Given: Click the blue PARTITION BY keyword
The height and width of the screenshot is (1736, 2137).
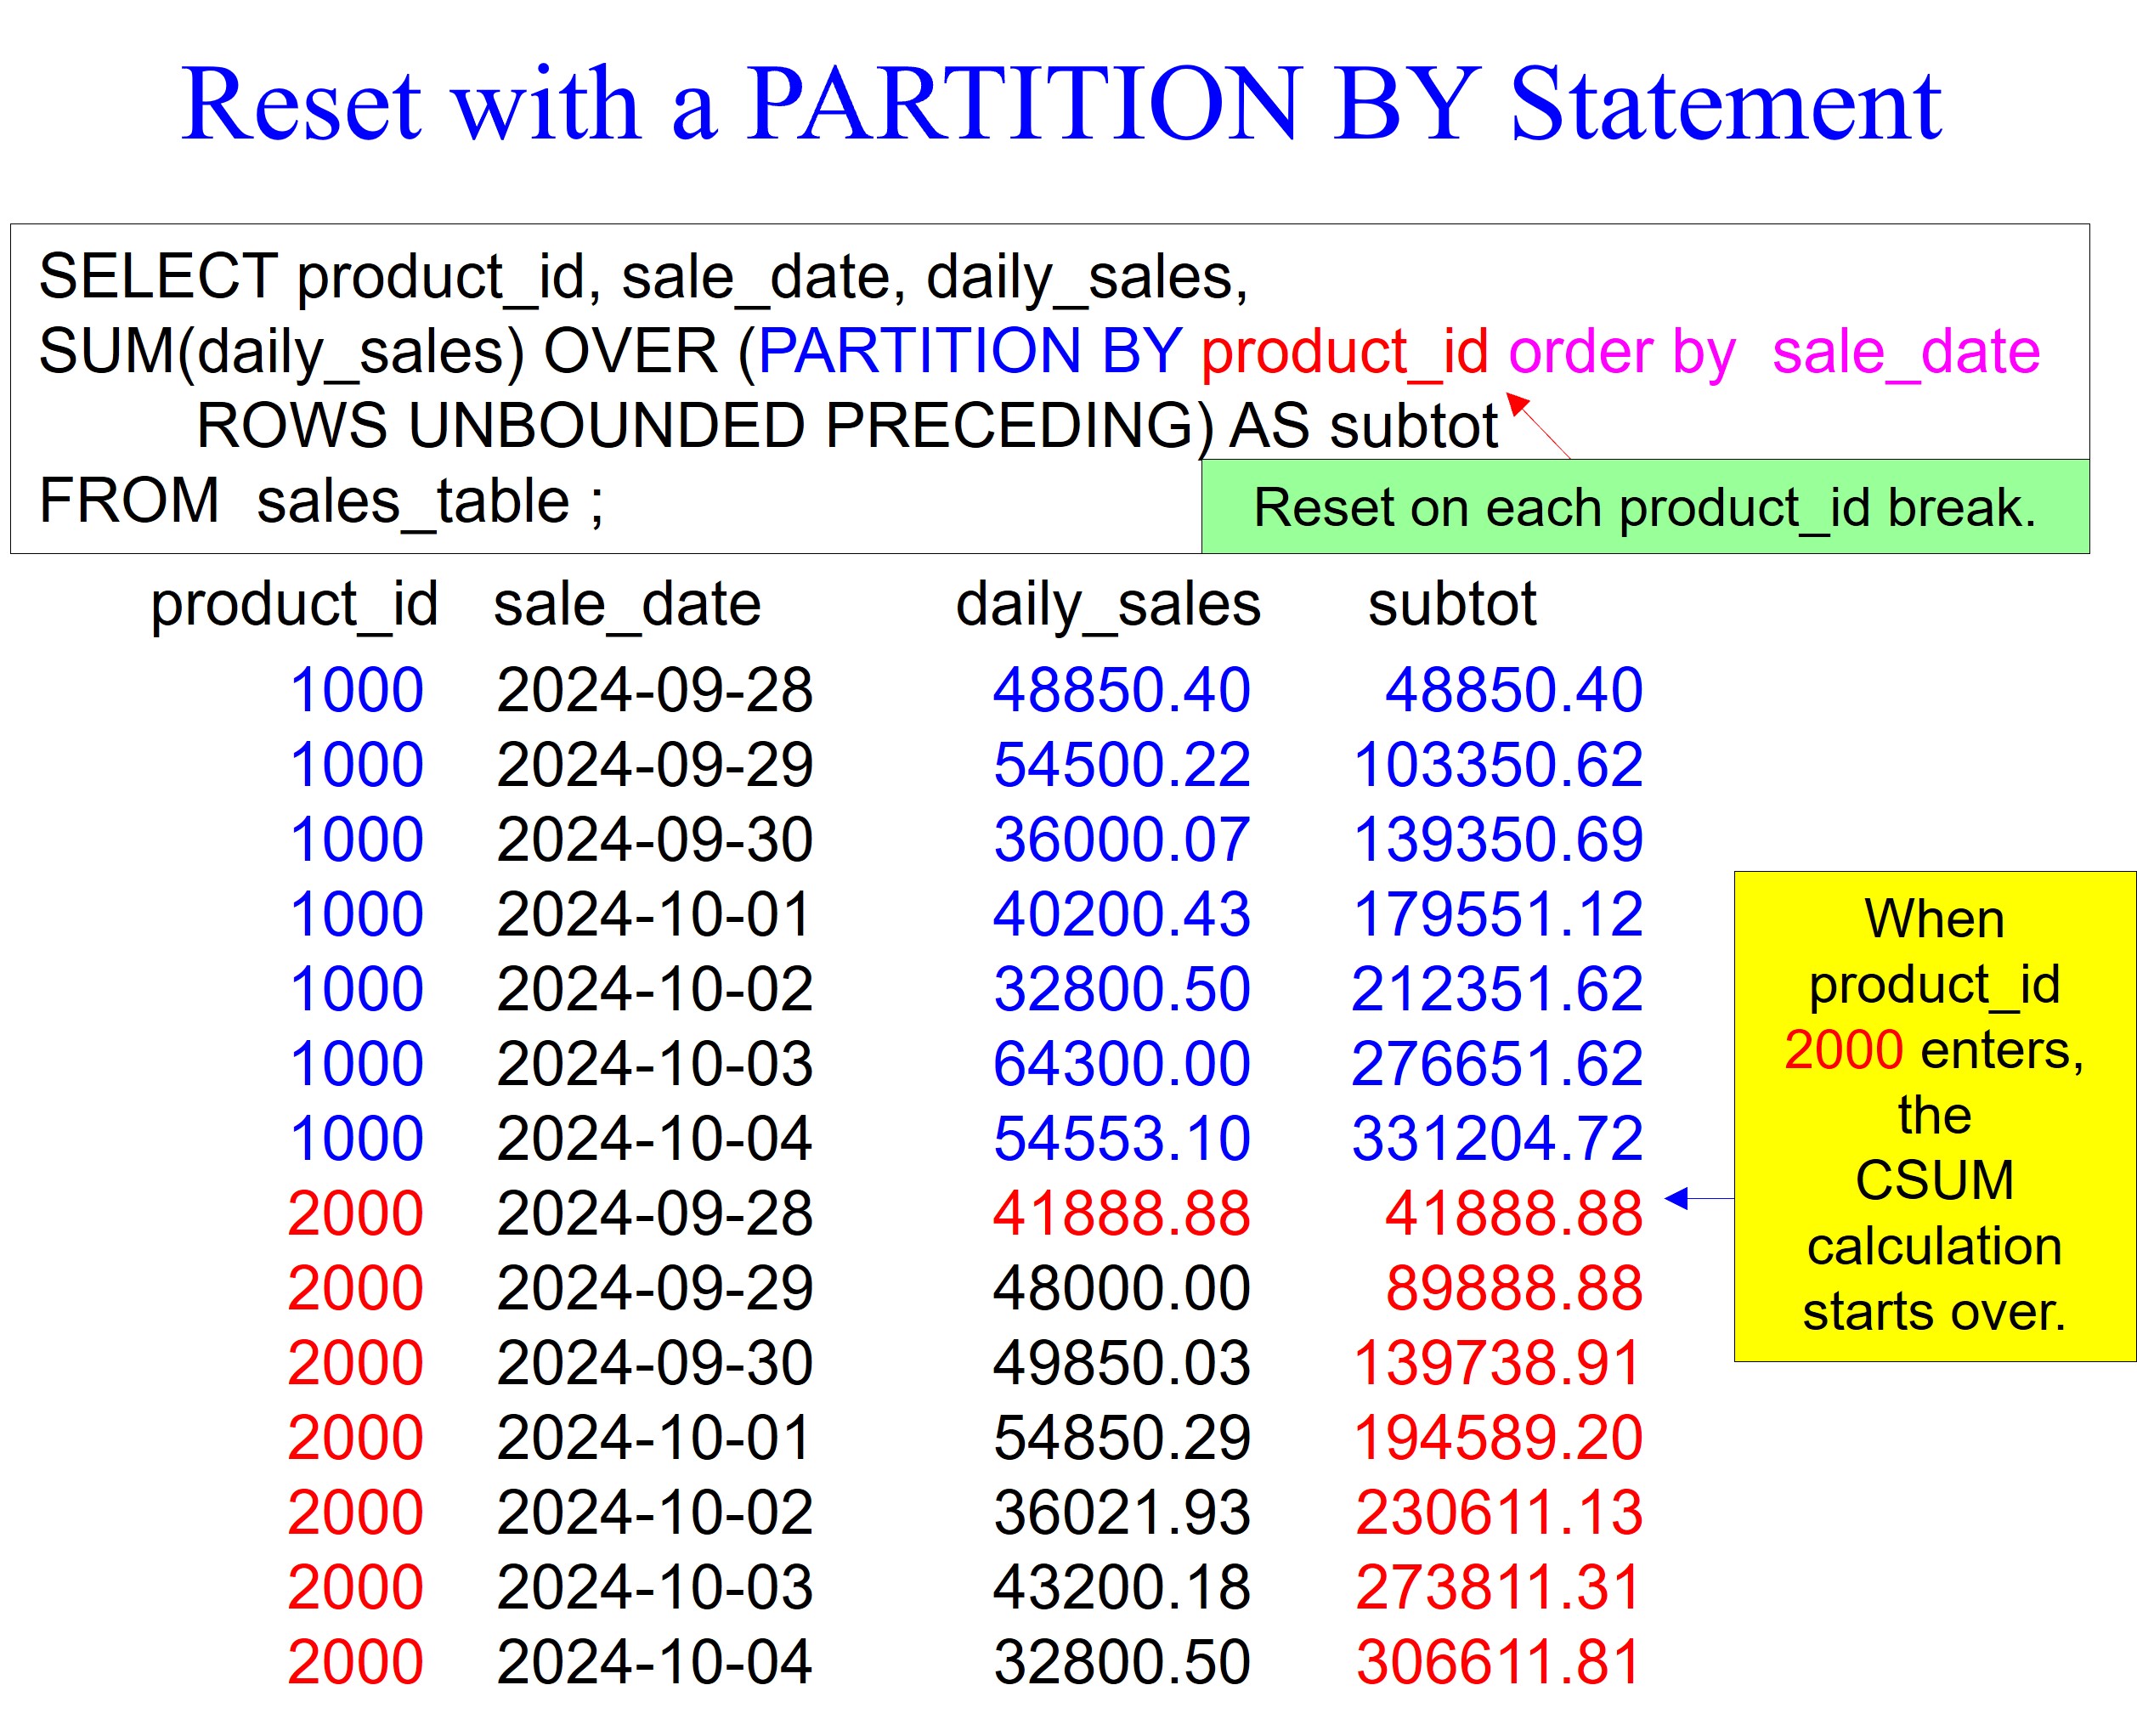Looking at the screenshot, I should coord(970,351).
